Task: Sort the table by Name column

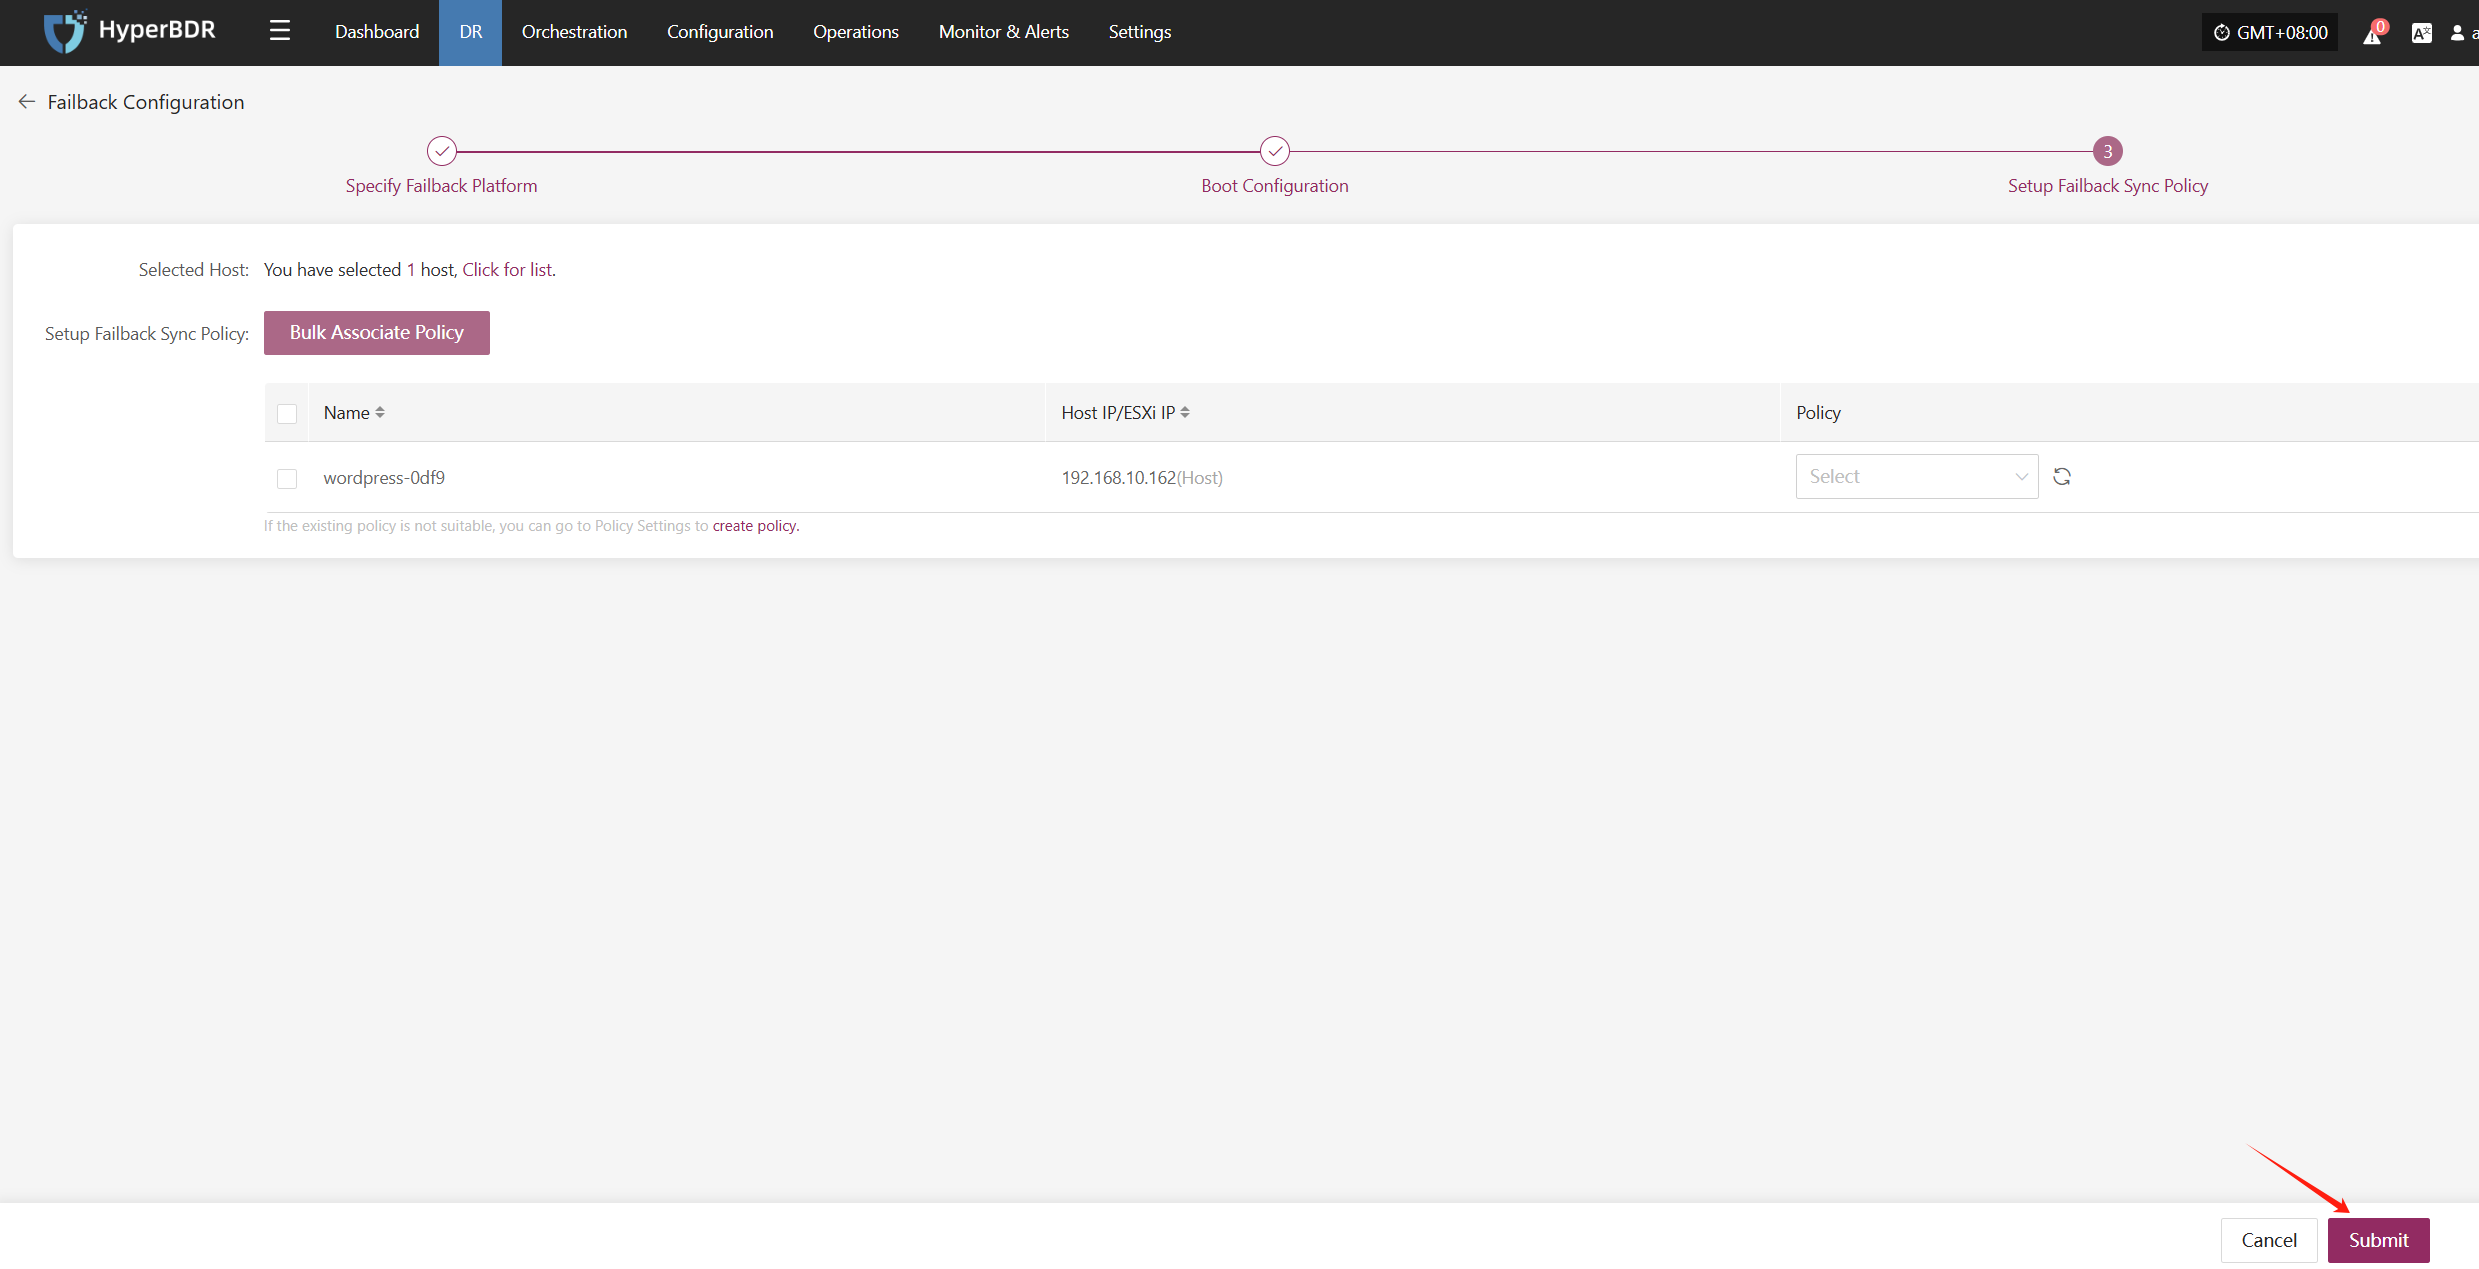Action: (380, 413)
